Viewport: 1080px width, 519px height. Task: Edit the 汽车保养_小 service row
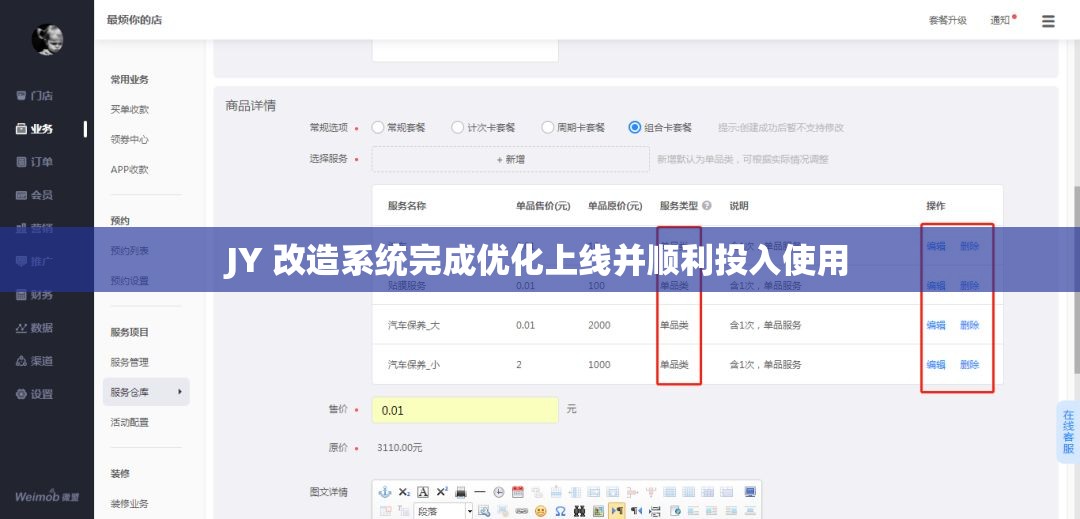point(935,365)
